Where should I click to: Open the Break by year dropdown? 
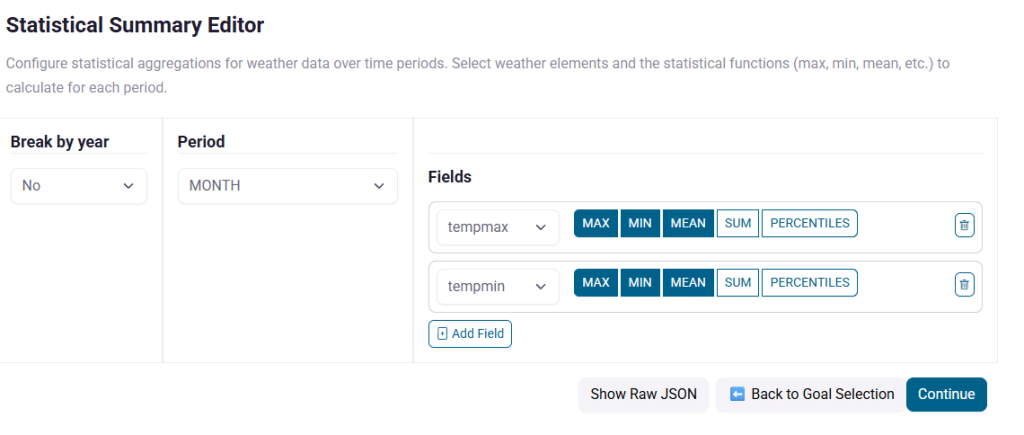click(x=78, y=186)
